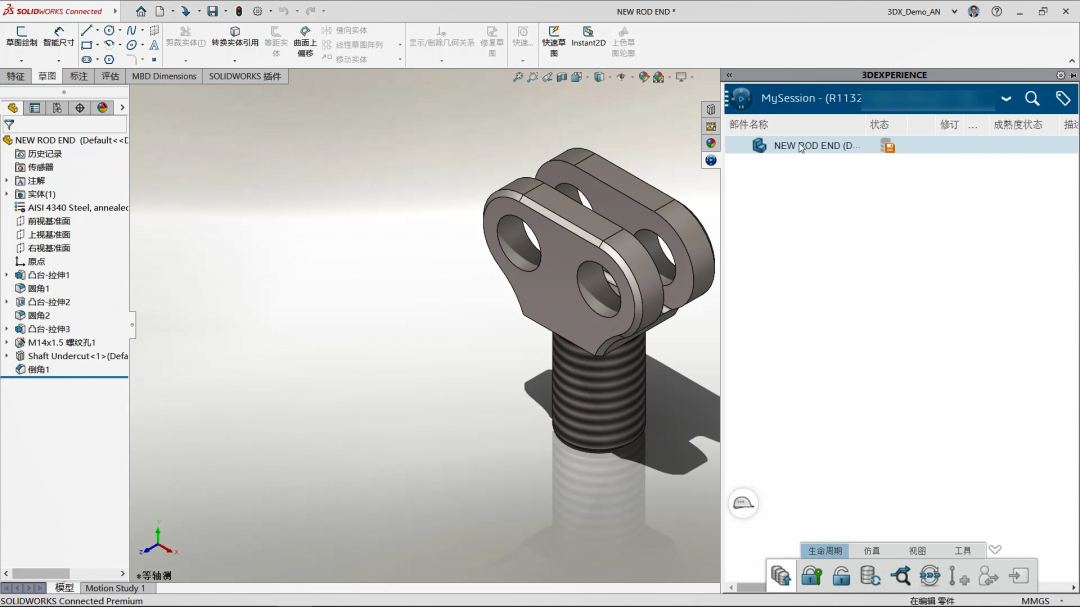Expand 凸台-拉伸3 feature node

(x=7, y=329)
